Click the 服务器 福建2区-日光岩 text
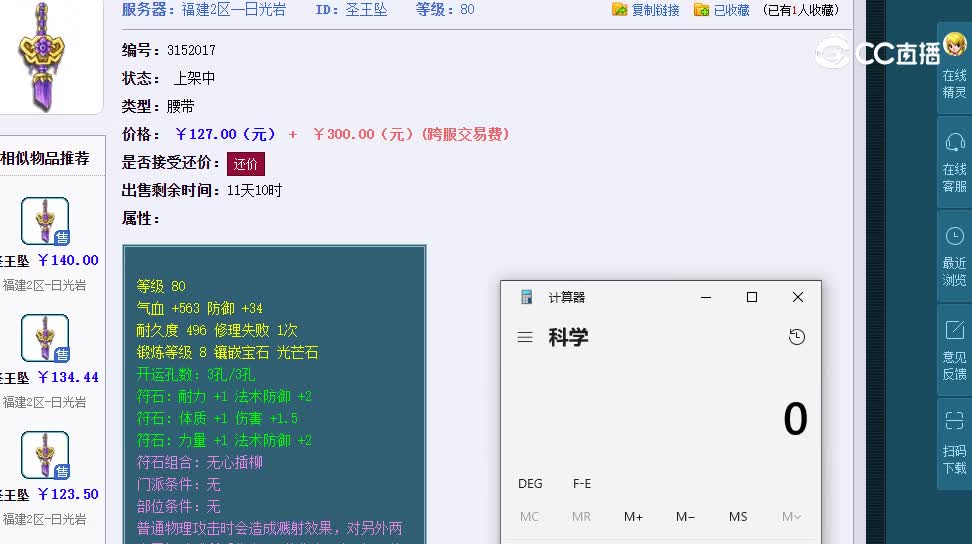 (204, 10)
